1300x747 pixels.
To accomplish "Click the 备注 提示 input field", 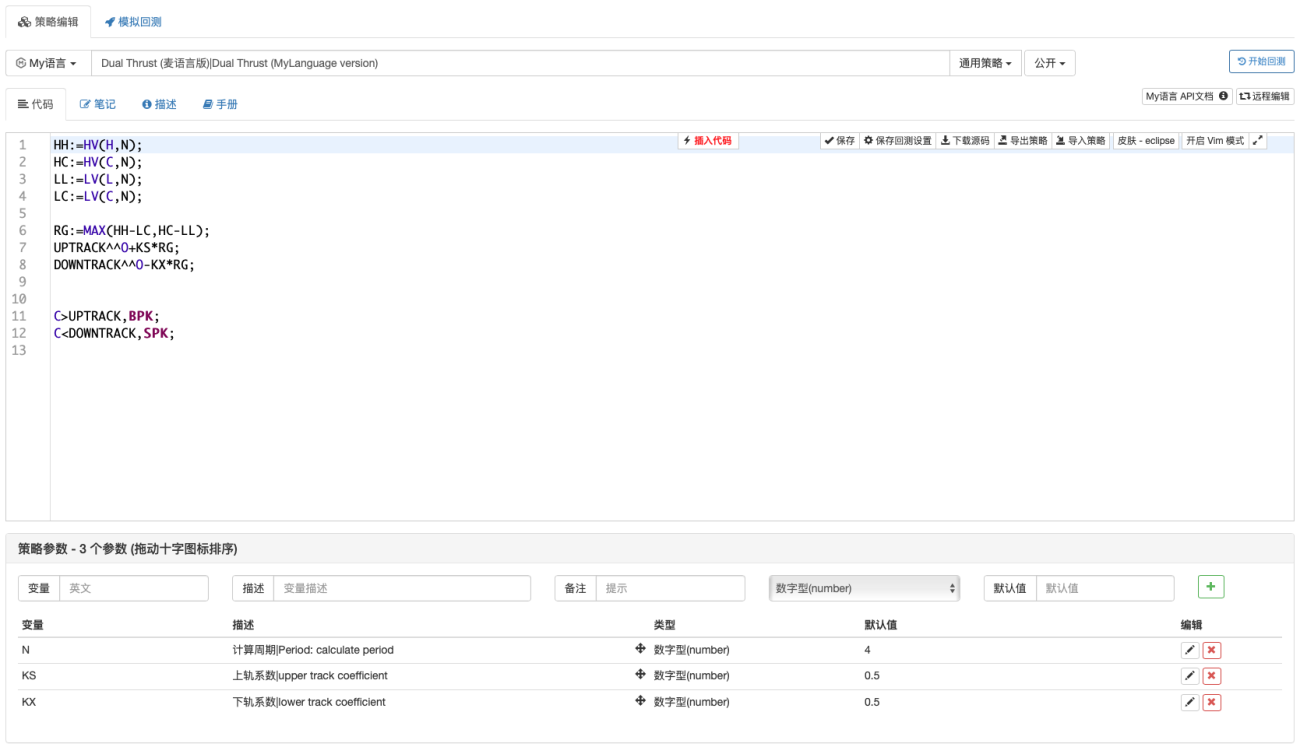I will pos(670,588).
